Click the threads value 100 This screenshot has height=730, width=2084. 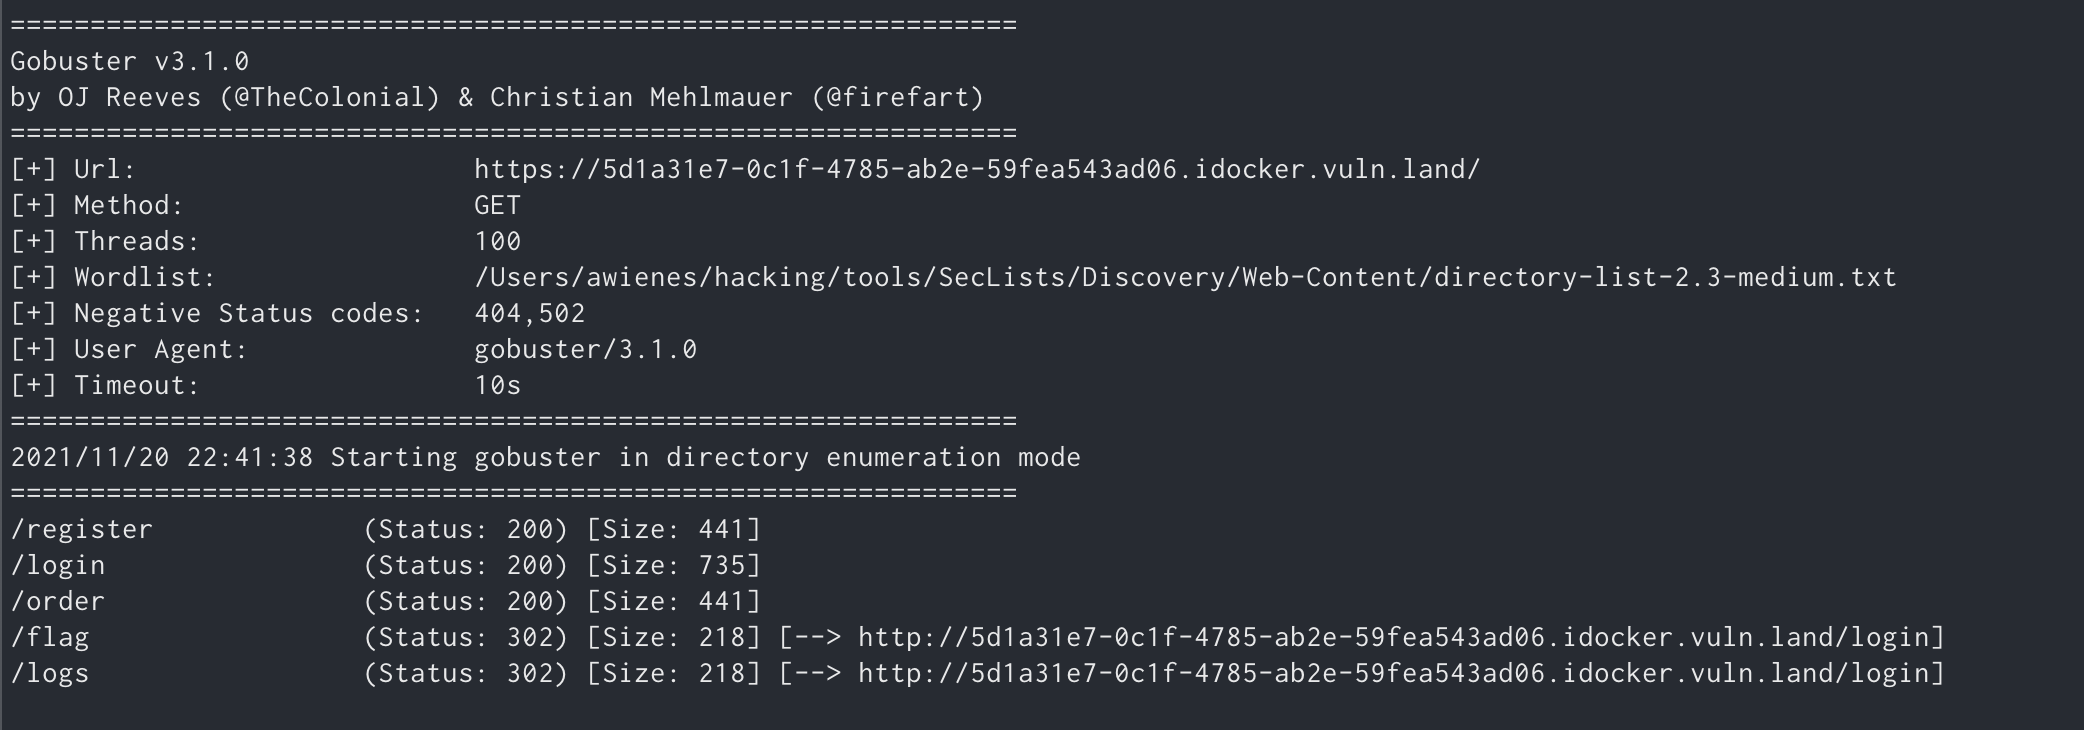pos(497,241)
